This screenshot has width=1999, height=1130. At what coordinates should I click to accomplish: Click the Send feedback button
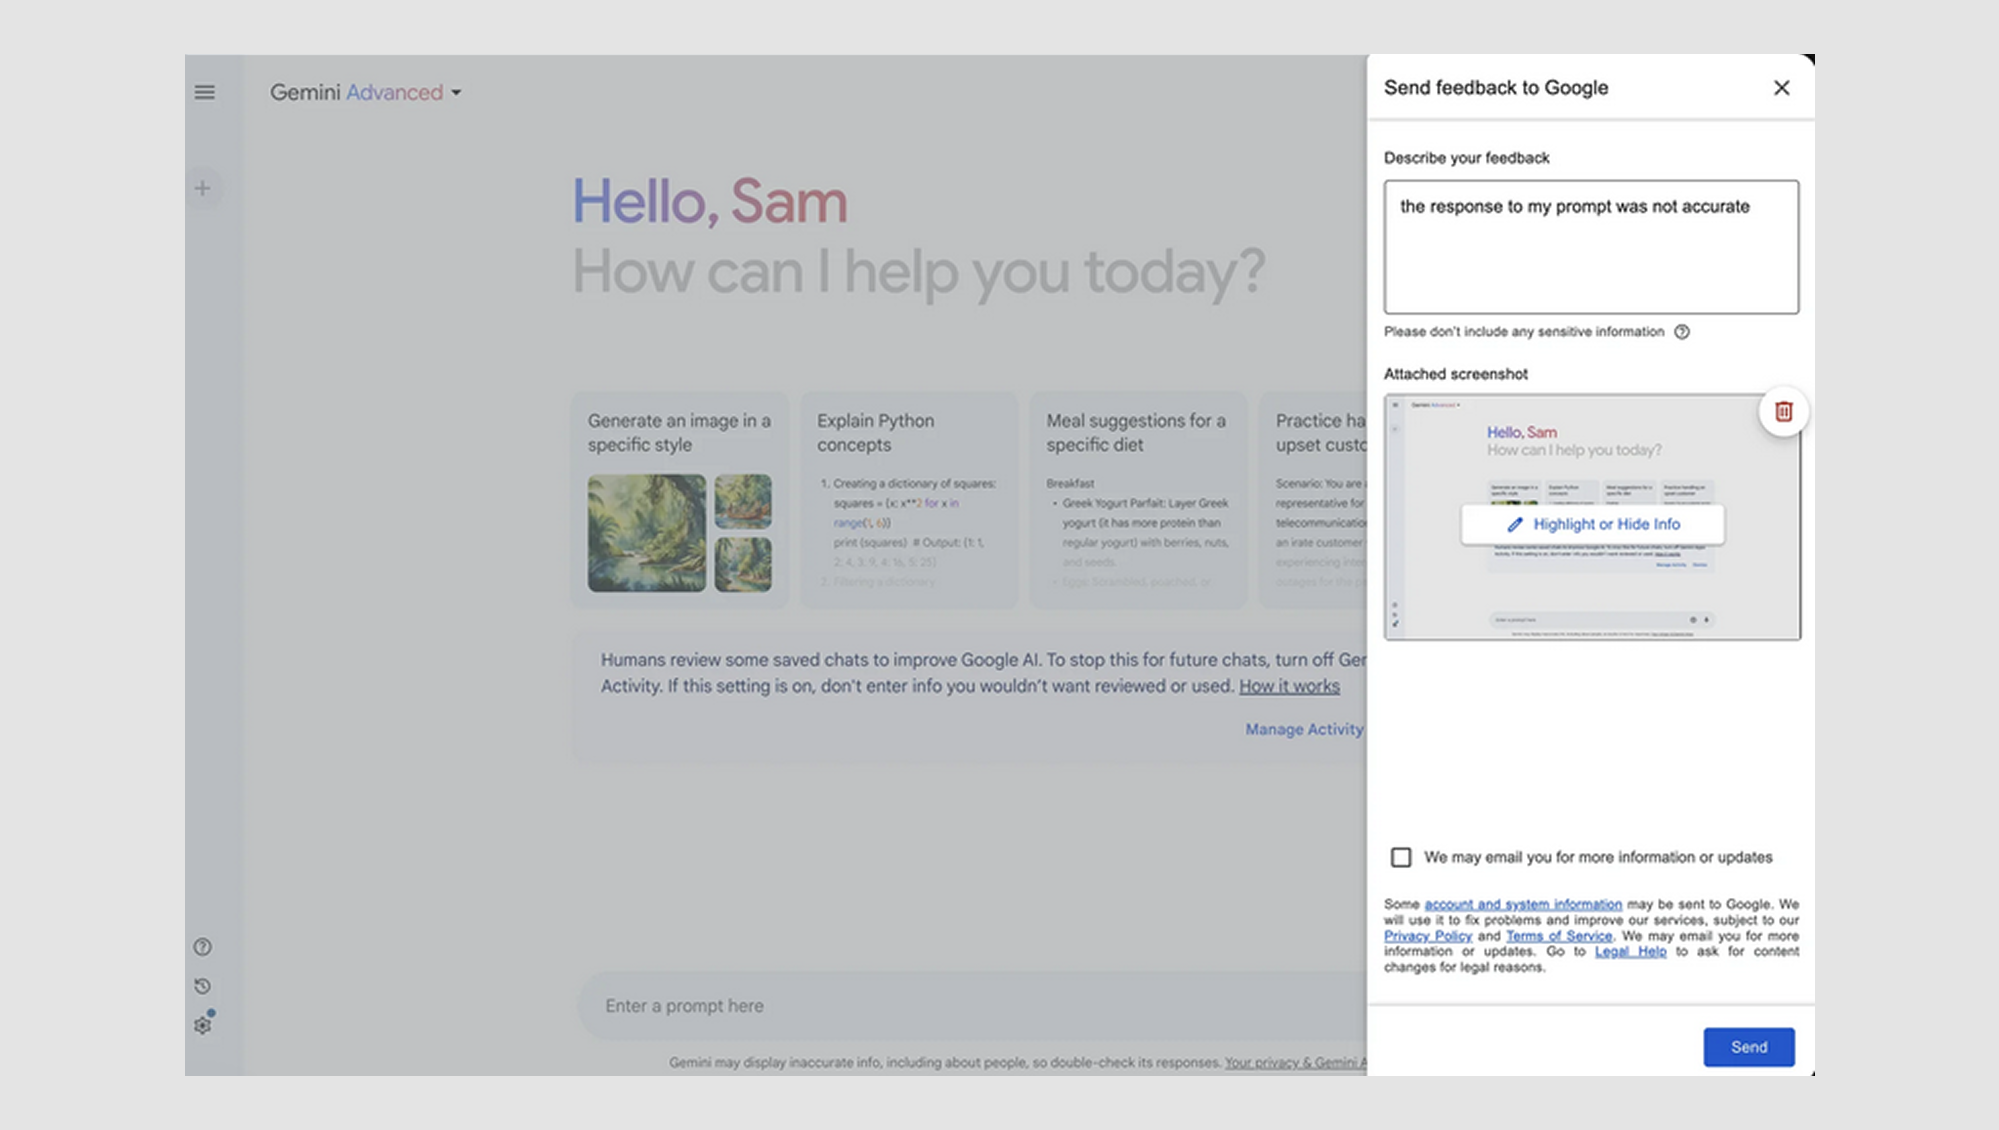tap(1749, 1047)
